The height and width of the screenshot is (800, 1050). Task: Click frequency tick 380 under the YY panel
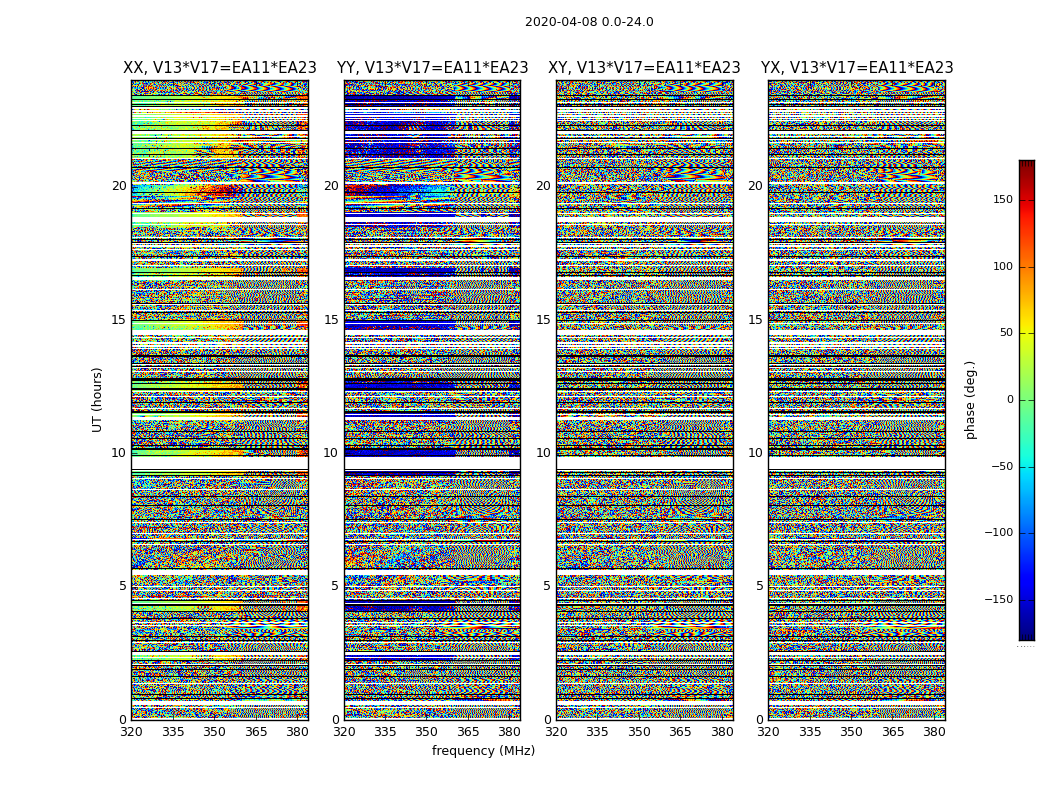(x=510, y=731)
